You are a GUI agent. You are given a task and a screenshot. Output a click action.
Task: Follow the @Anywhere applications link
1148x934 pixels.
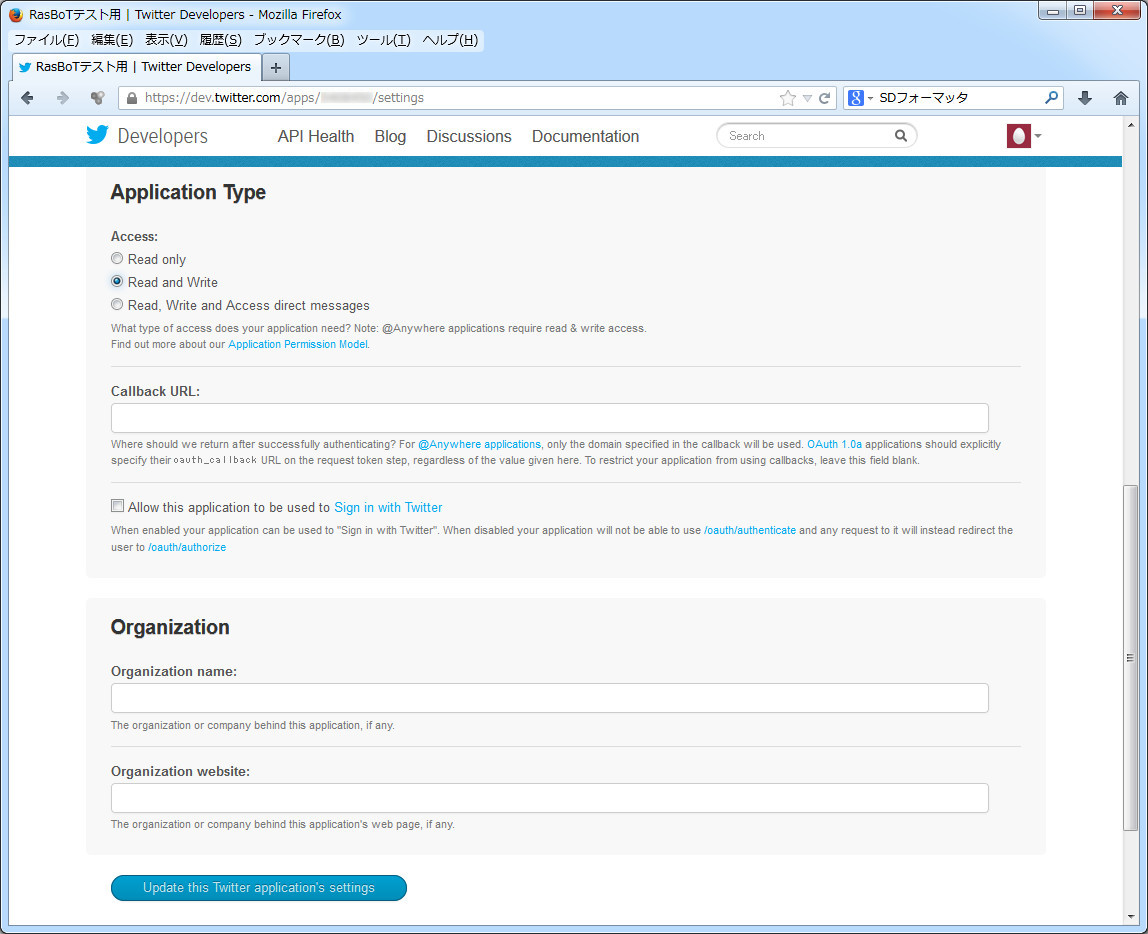pos(479,444)
